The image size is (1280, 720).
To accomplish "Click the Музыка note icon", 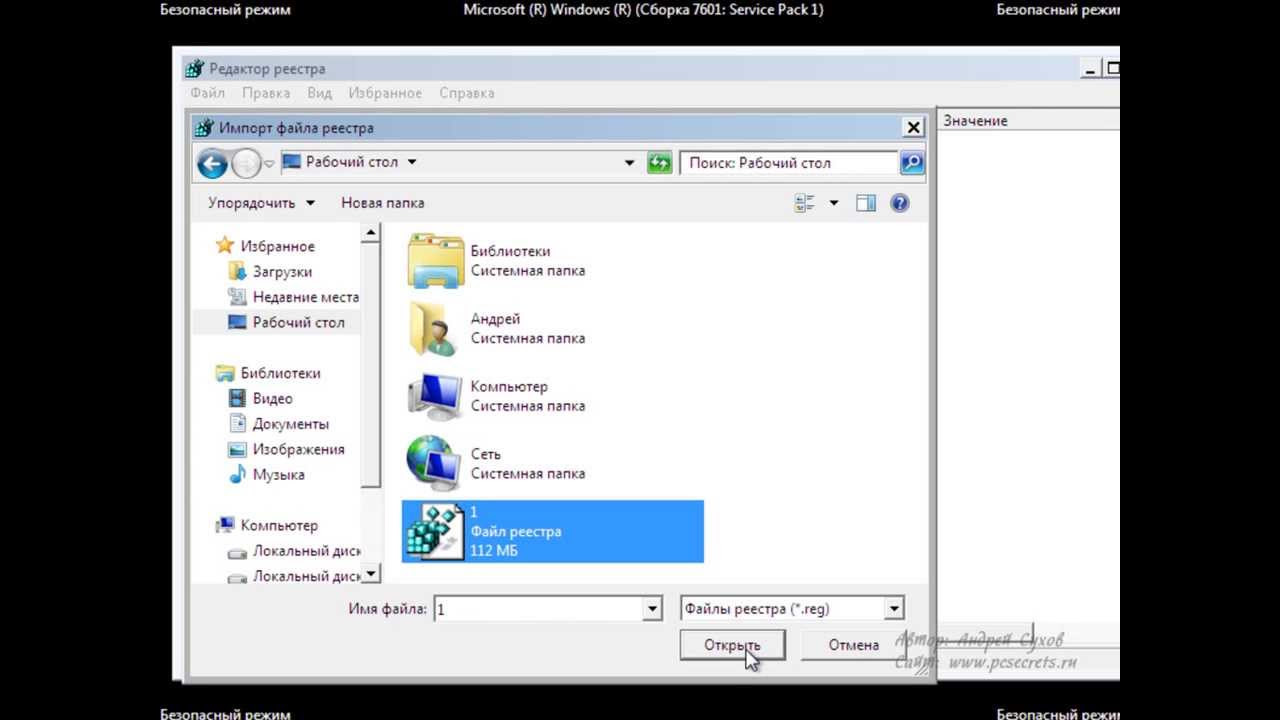I will [237, 474].
